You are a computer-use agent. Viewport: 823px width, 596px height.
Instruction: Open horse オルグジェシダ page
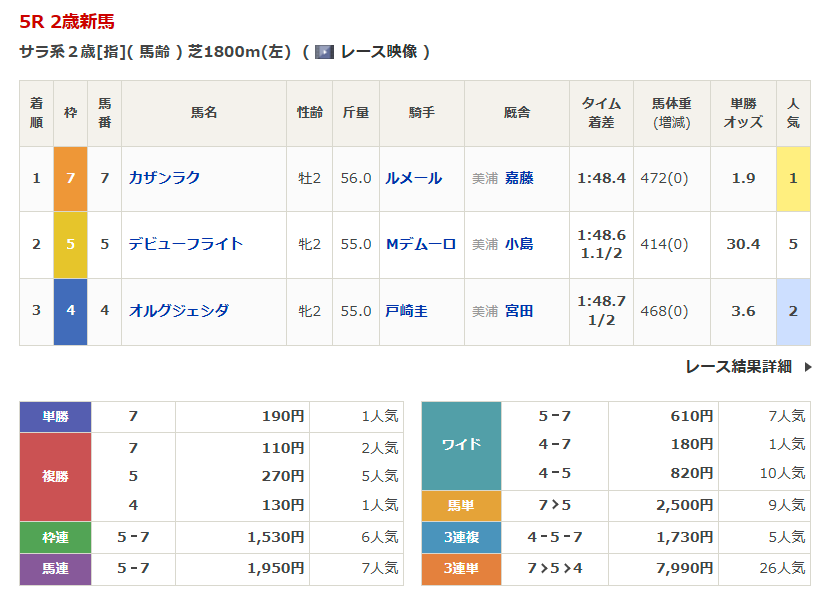[179, 311]
